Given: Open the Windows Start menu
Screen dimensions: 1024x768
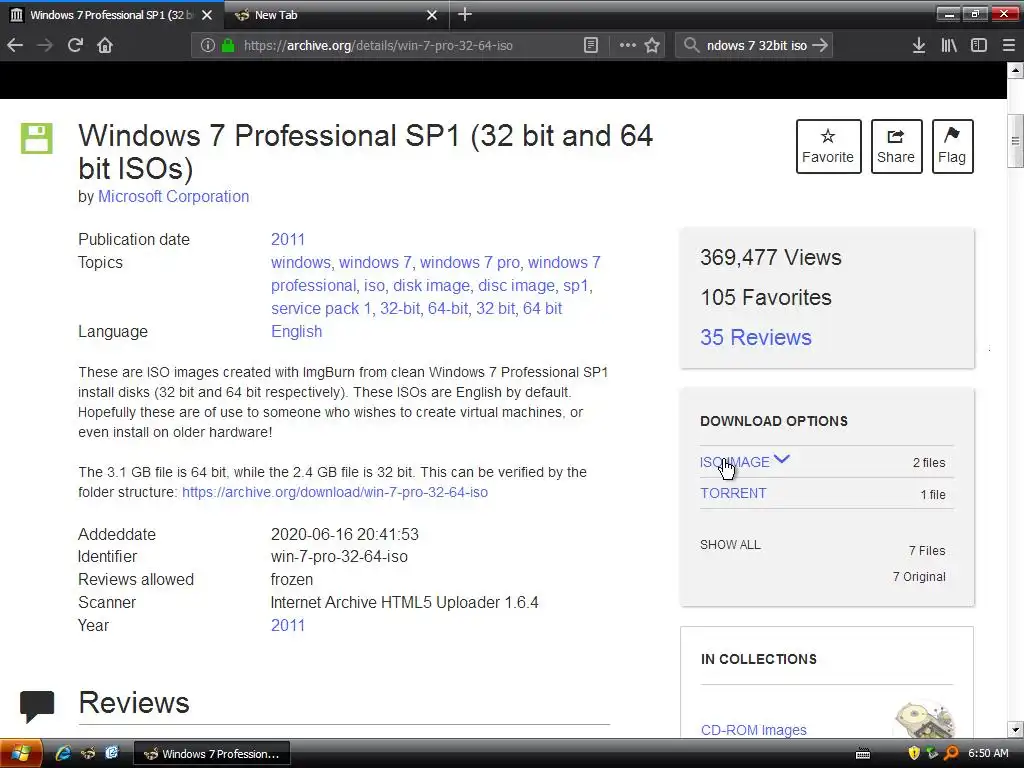Looking at the screenshot, I should pos(21,754).
